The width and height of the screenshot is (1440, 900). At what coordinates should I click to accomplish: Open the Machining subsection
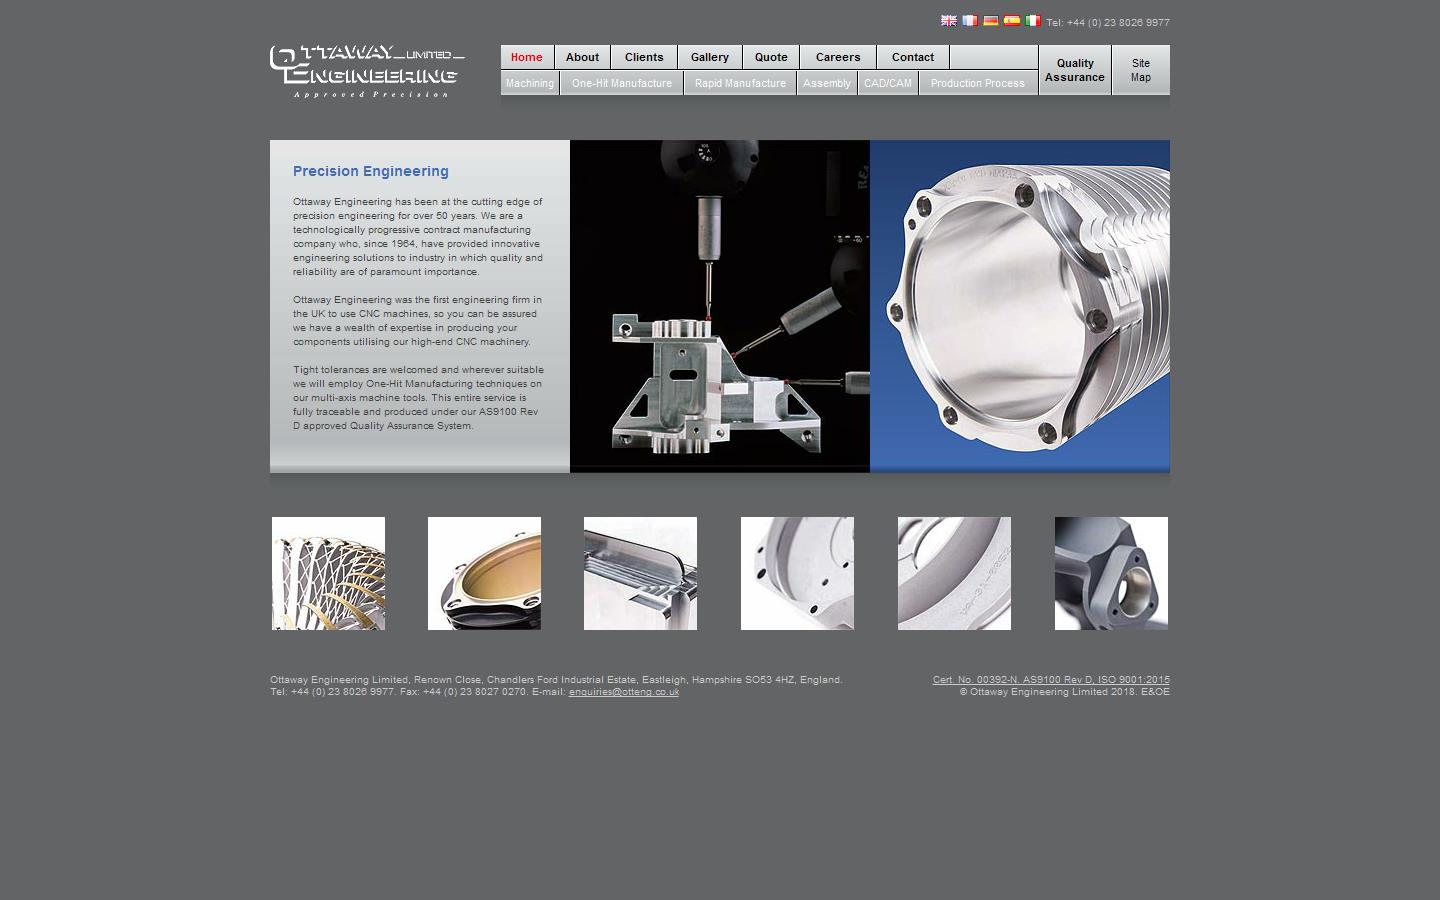click(529, 83)
